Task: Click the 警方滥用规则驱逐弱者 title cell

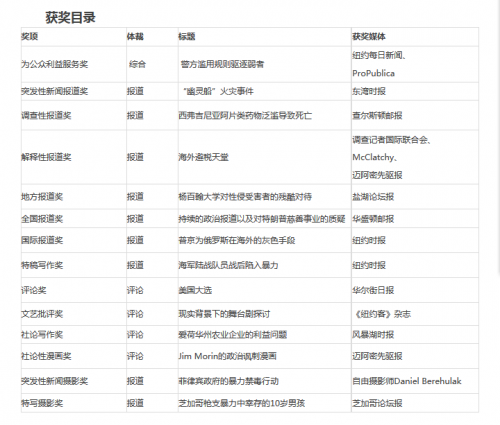Action: coord(222,64)
